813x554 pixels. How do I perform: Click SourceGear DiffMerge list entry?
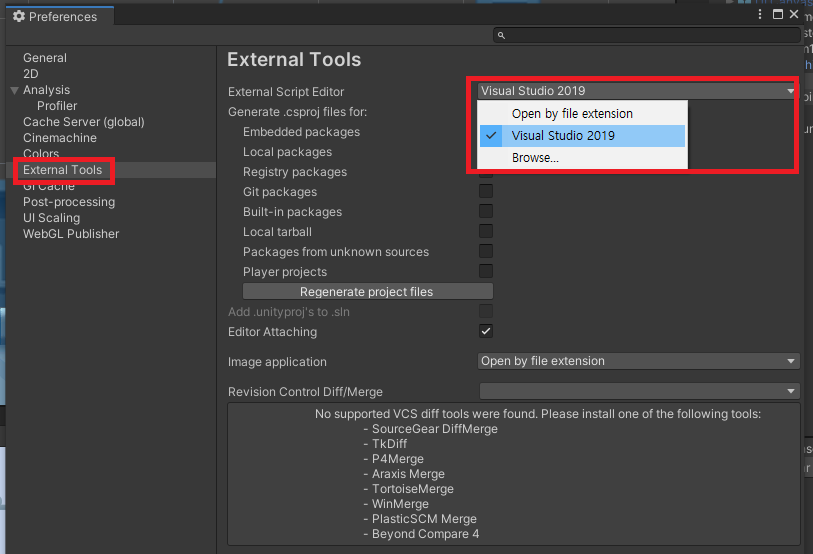[x=434, y=429]
